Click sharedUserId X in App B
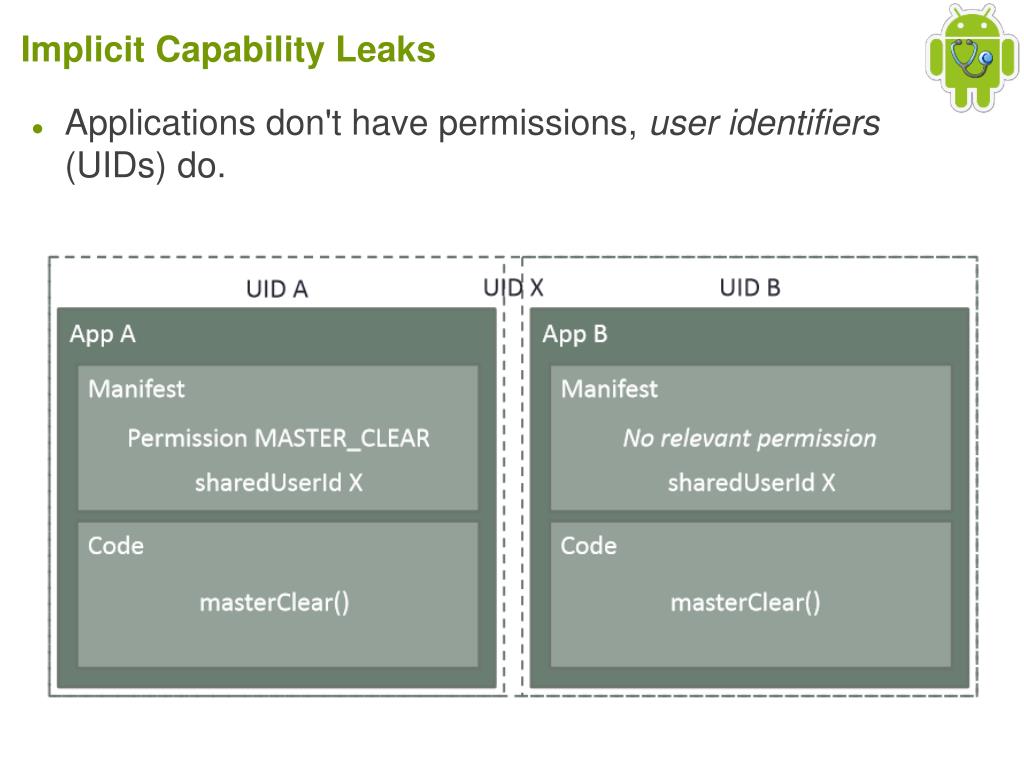 [x=751, y=483]
